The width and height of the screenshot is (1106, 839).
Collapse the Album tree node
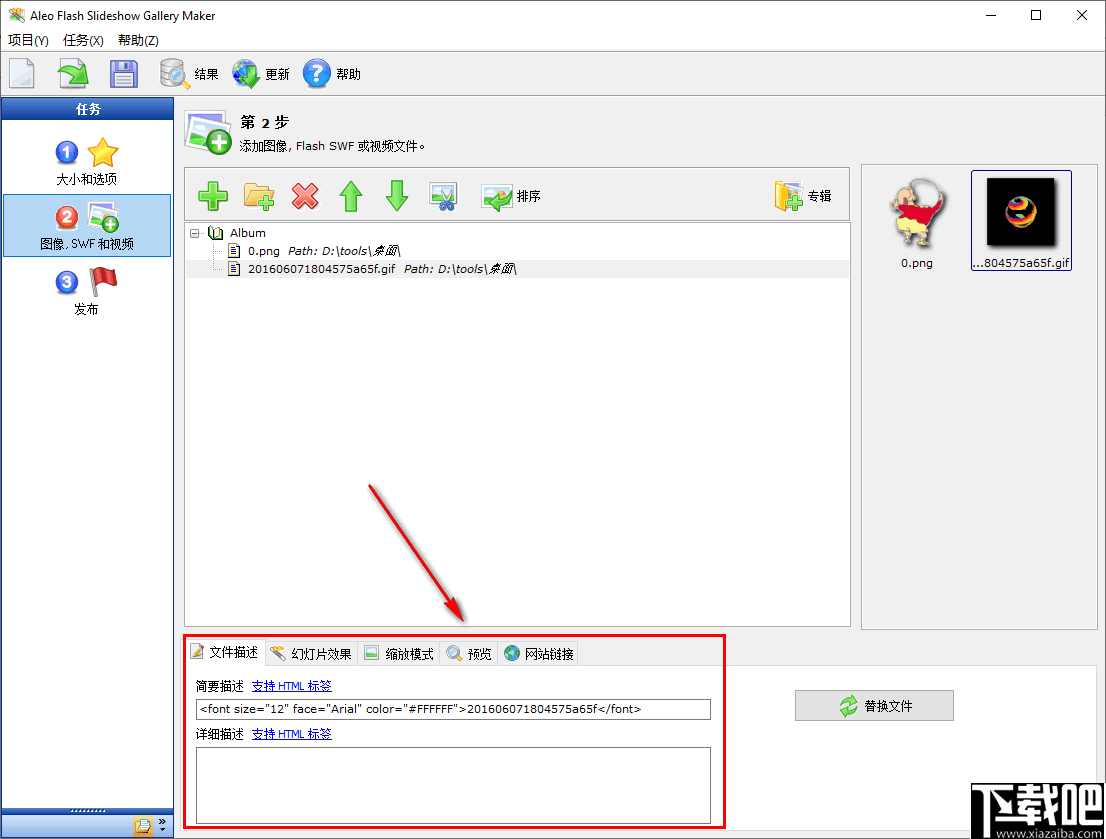click(x=195, y=233)
